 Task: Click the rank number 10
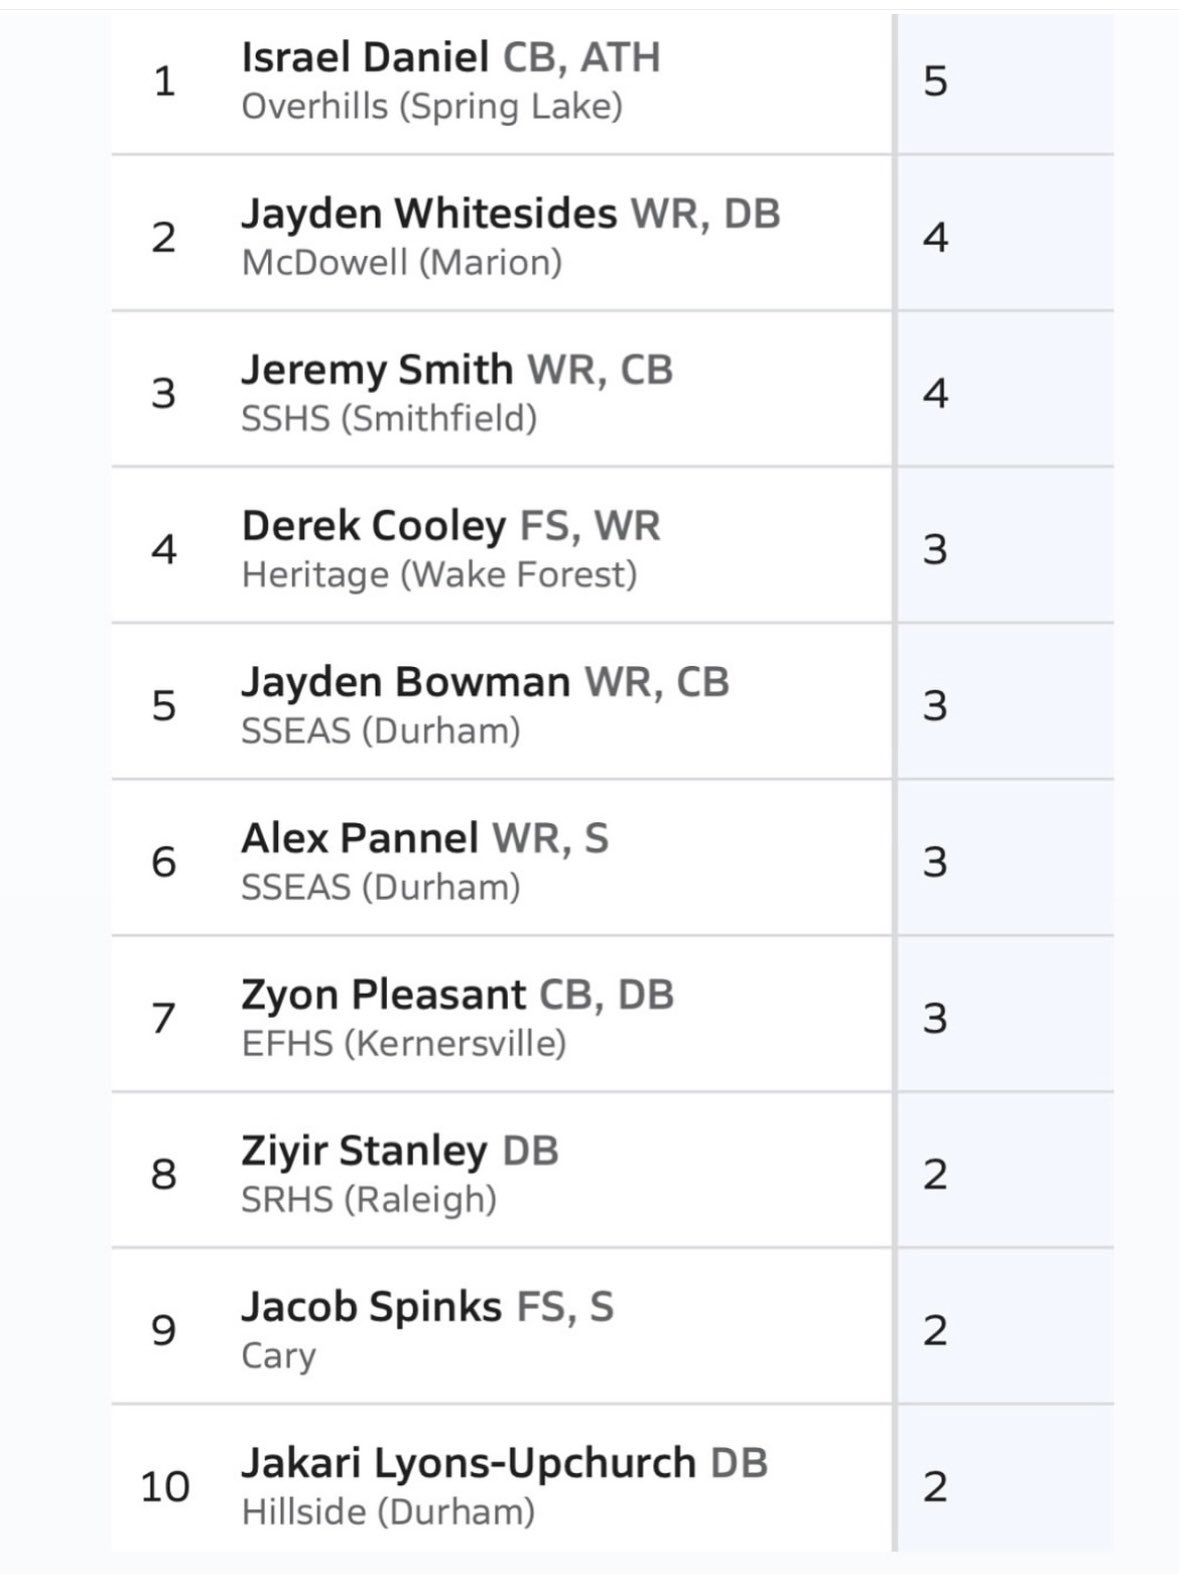pyautogui.click(x=165, y=1487)
